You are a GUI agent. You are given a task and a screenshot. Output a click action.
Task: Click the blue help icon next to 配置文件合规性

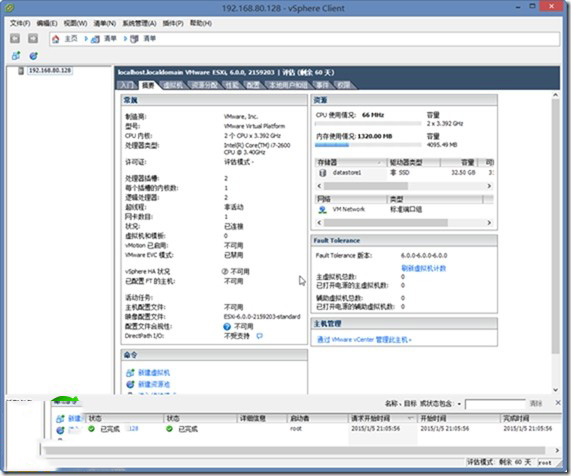(x=227, y=327)
